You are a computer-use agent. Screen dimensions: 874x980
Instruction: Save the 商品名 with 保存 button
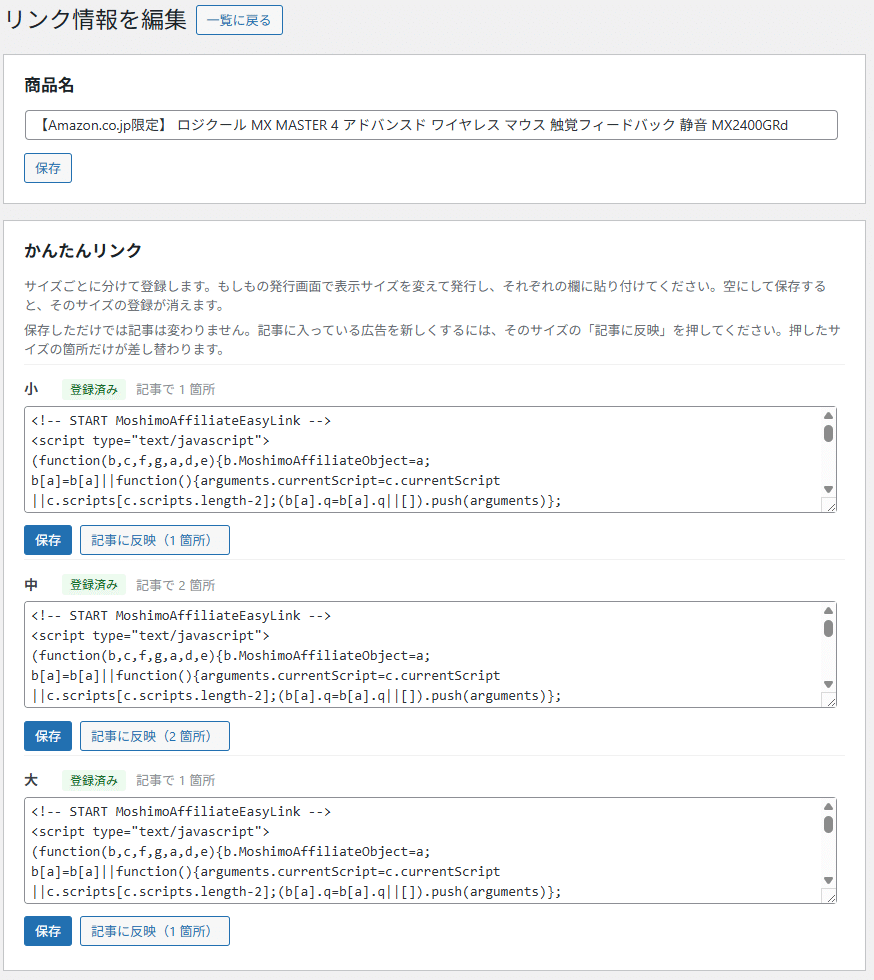pos(48,168)
